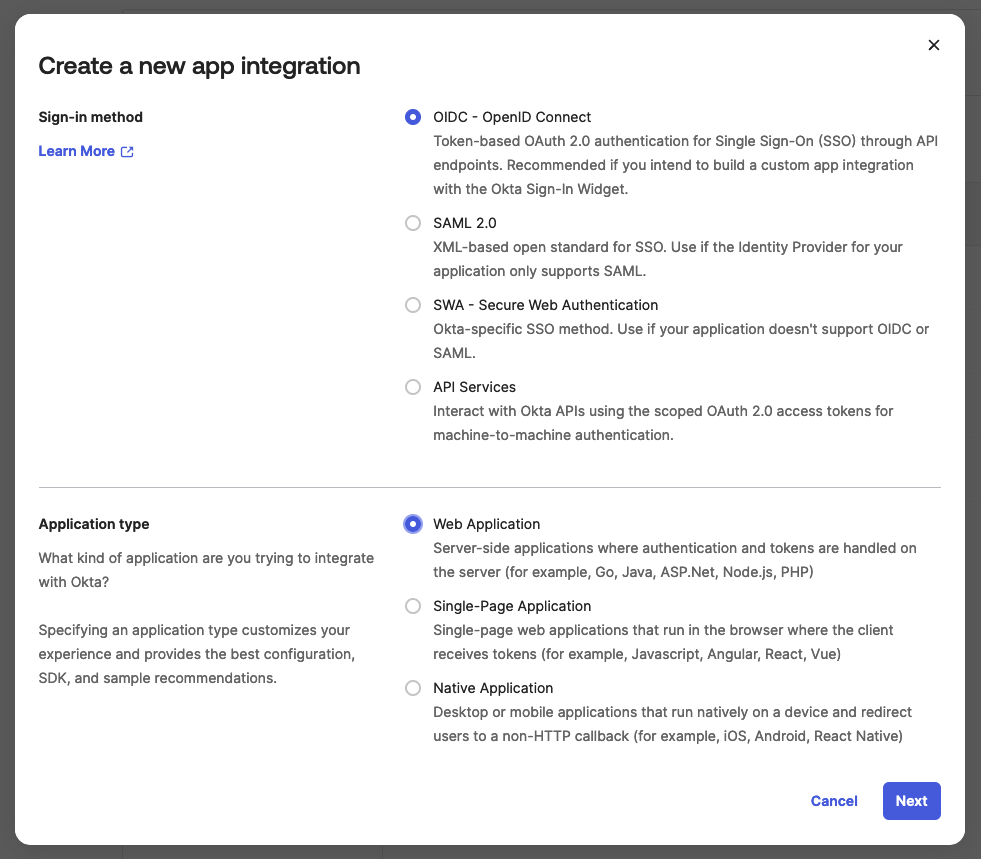Viewport: 981px width, 859px height.
Task: Open the external link icon beside Learn More
Action: pos(127,151)
